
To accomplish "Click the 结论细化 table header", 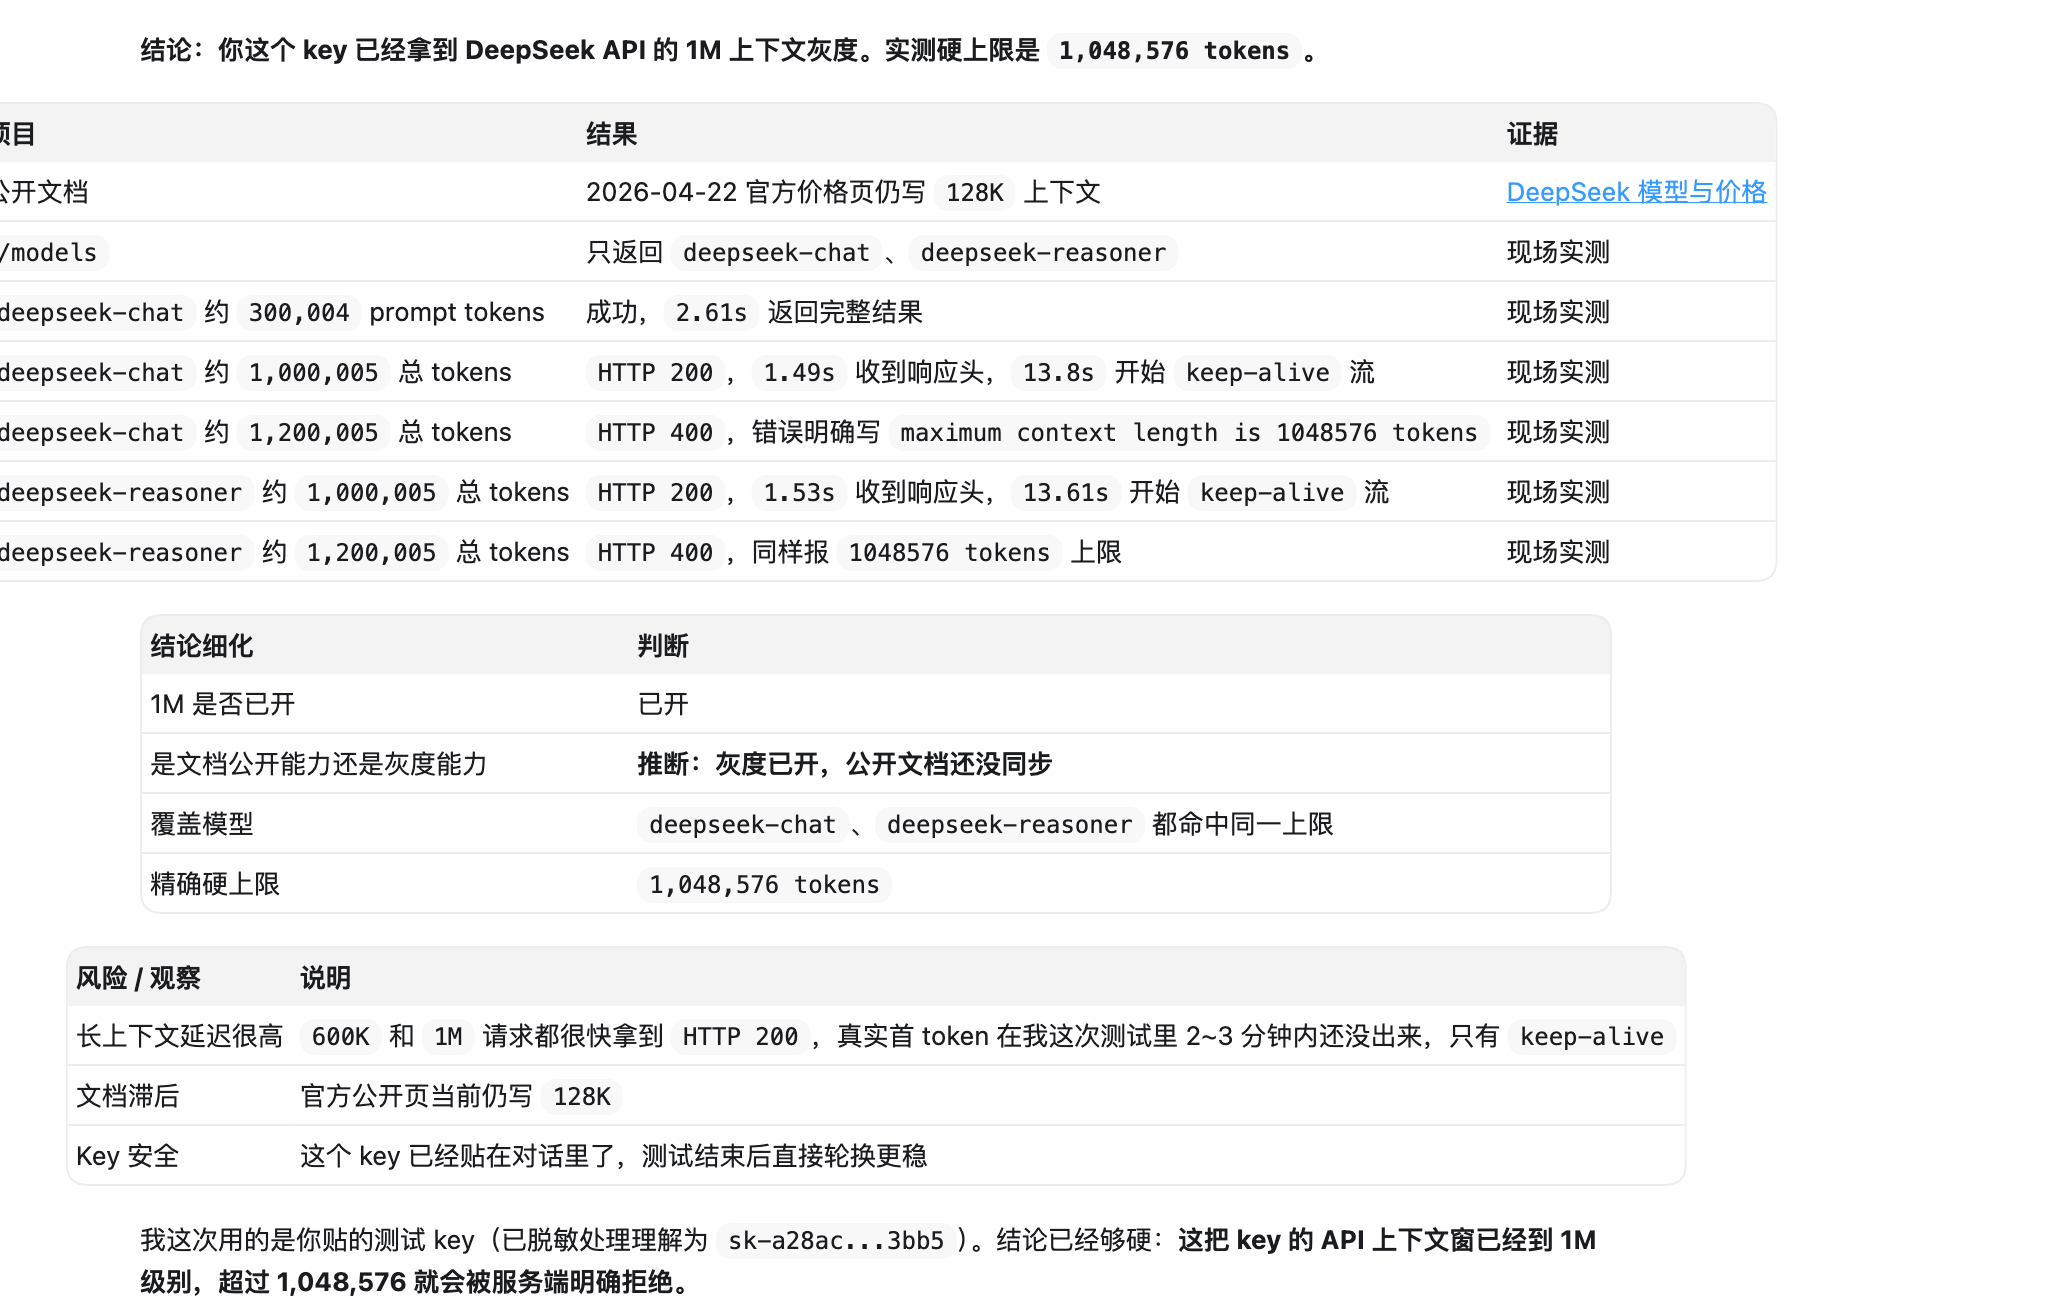I will point(202,646).
